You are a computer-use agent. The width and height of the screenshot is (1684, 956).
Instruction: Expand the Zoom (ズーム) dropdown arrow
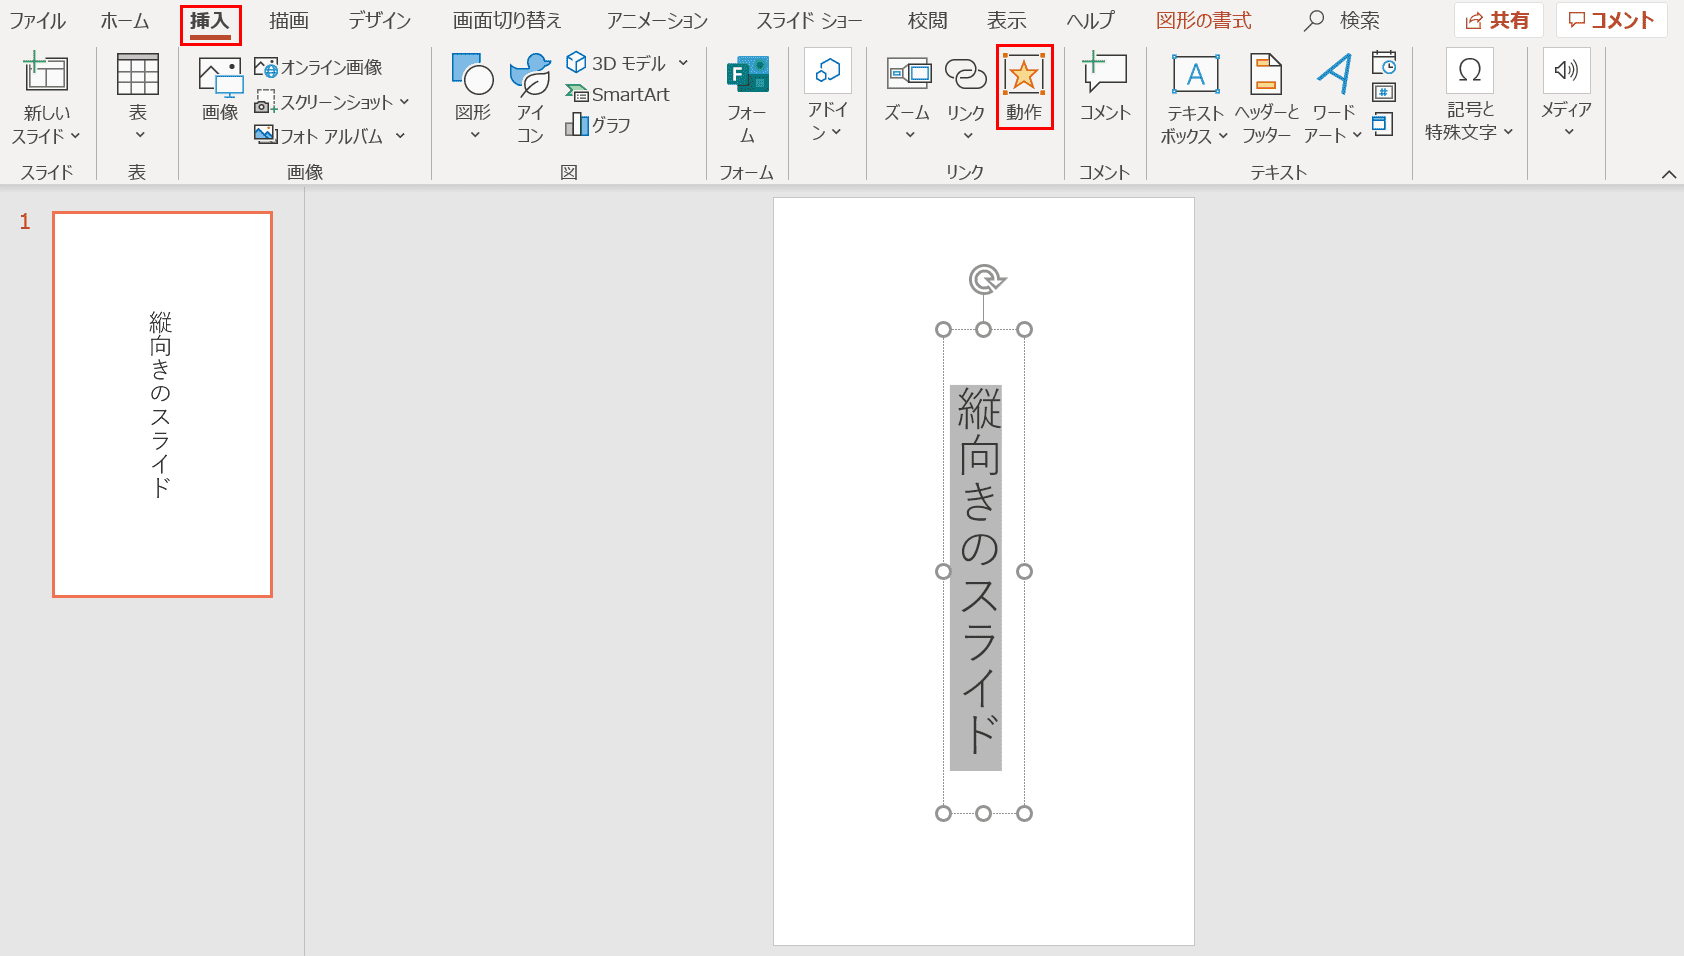coord(909,135)
